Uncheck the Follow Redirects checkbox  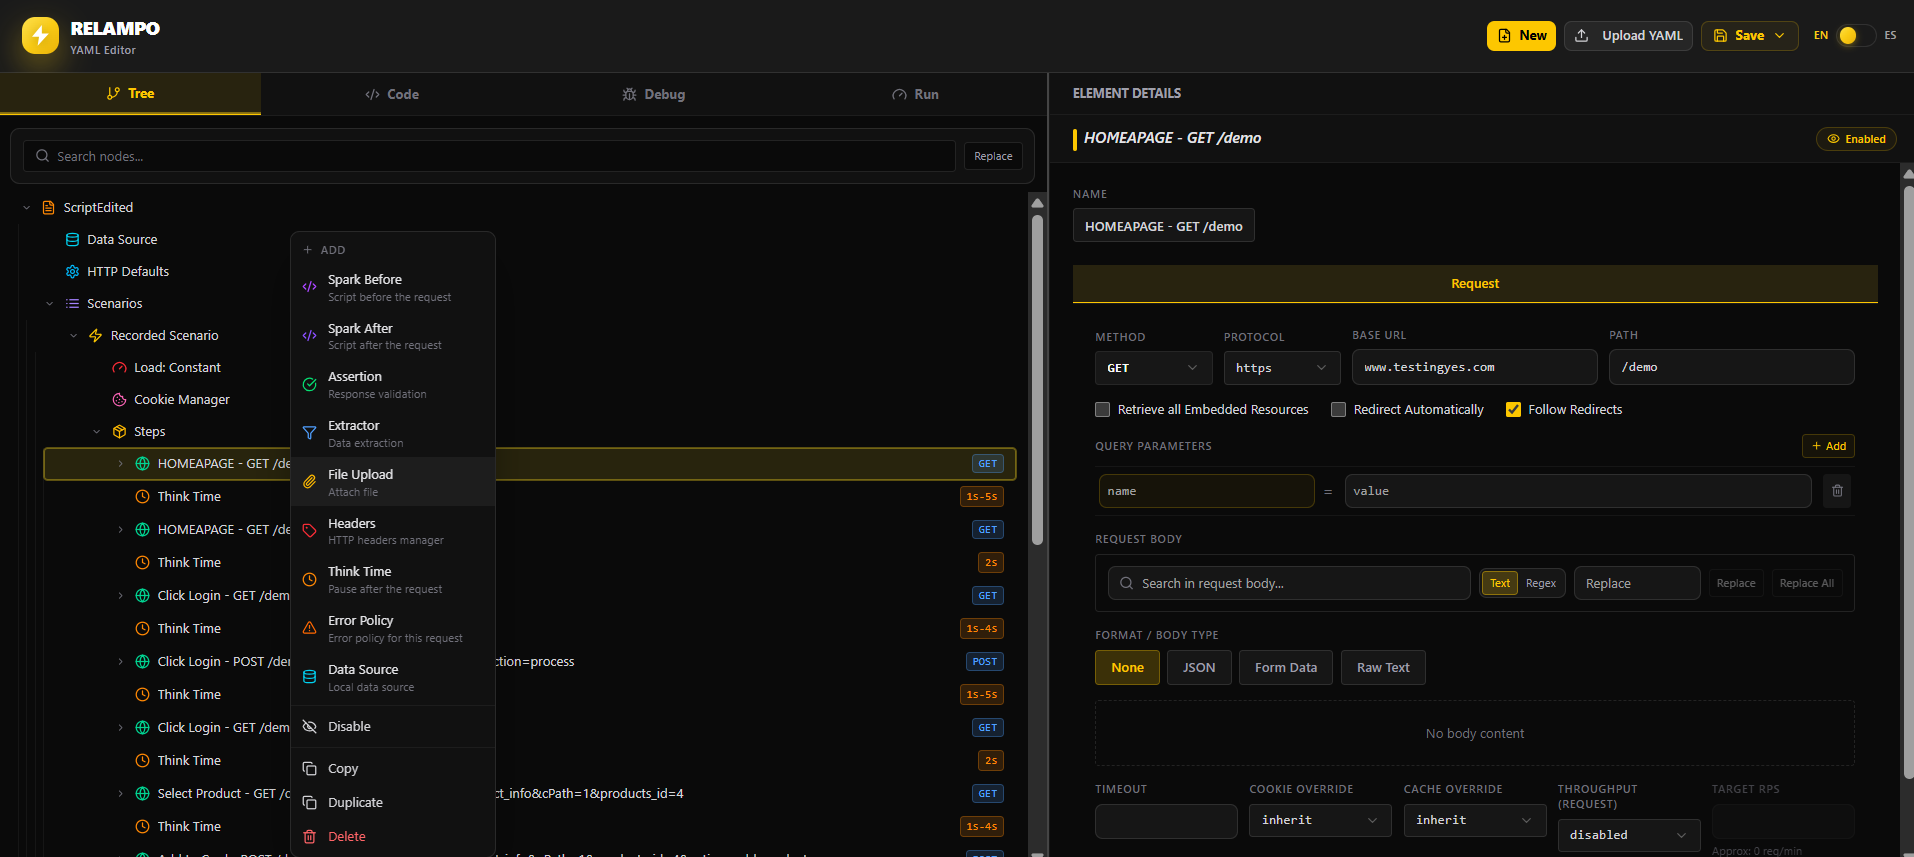click(x=1514, y=410)
